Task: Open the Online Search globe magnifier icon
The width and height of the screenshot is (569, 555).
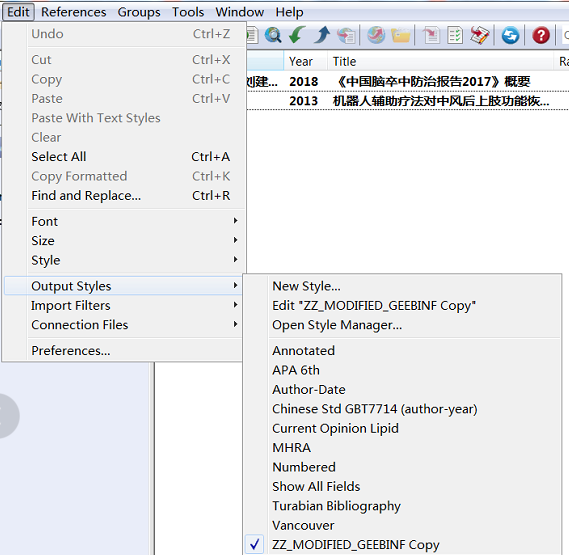Action: (273, 35)
